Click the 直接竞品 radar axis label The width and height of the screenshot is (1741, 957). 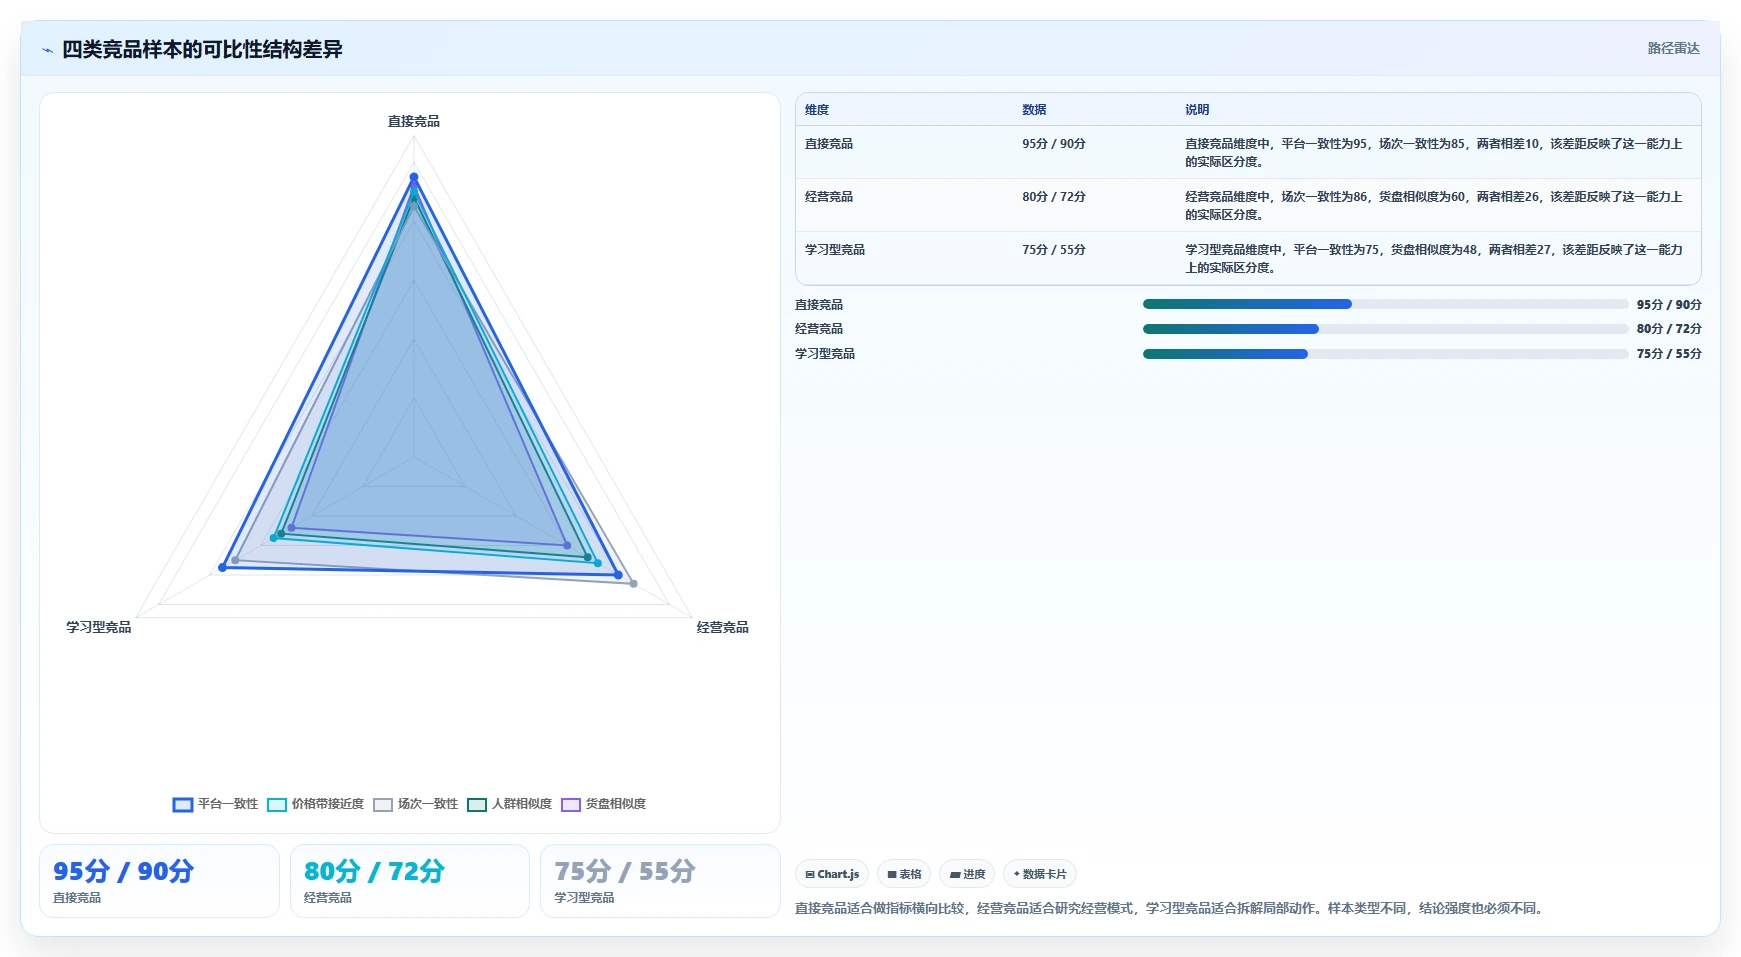[x=414, y=121]
